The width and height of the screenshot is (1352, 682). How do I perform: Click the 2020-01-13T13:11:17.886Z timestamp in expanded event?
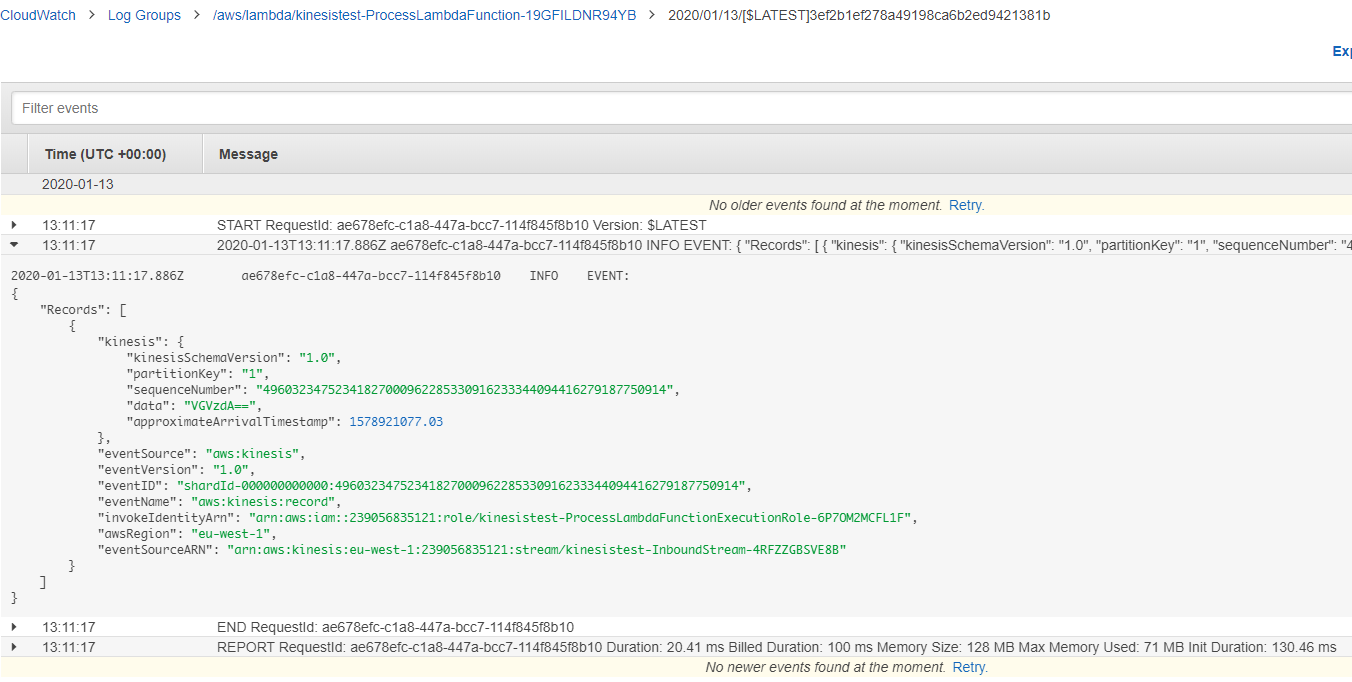(x=97, y=275)
